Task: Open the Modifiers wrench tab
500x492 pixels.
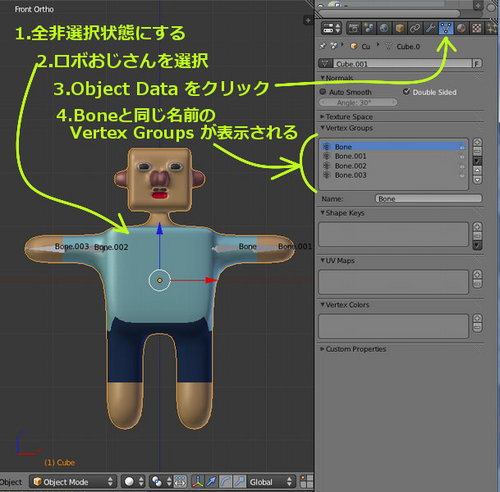Action: coord(430,28)
